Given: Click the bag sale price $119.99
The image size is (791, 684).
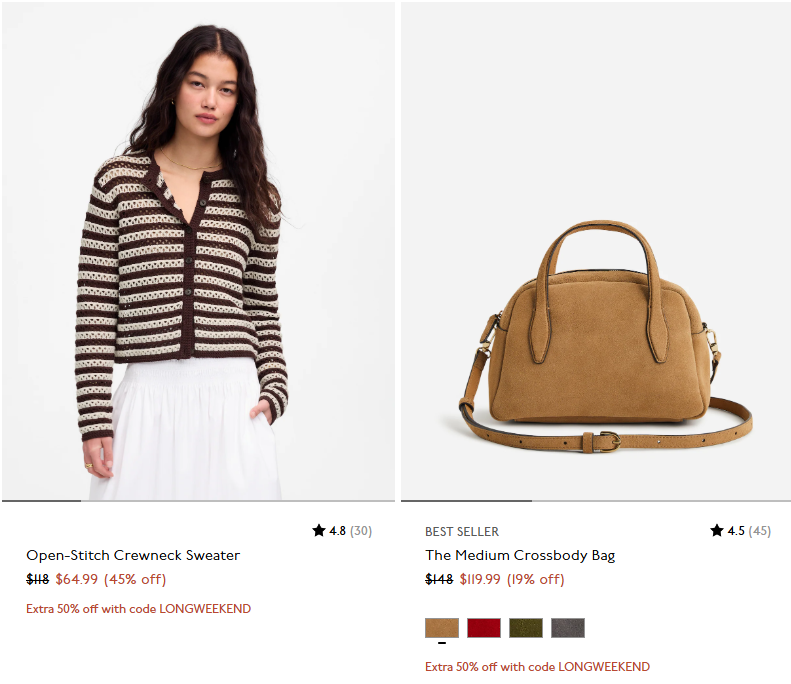Looking at the screenshot, I should pos(480,579).
